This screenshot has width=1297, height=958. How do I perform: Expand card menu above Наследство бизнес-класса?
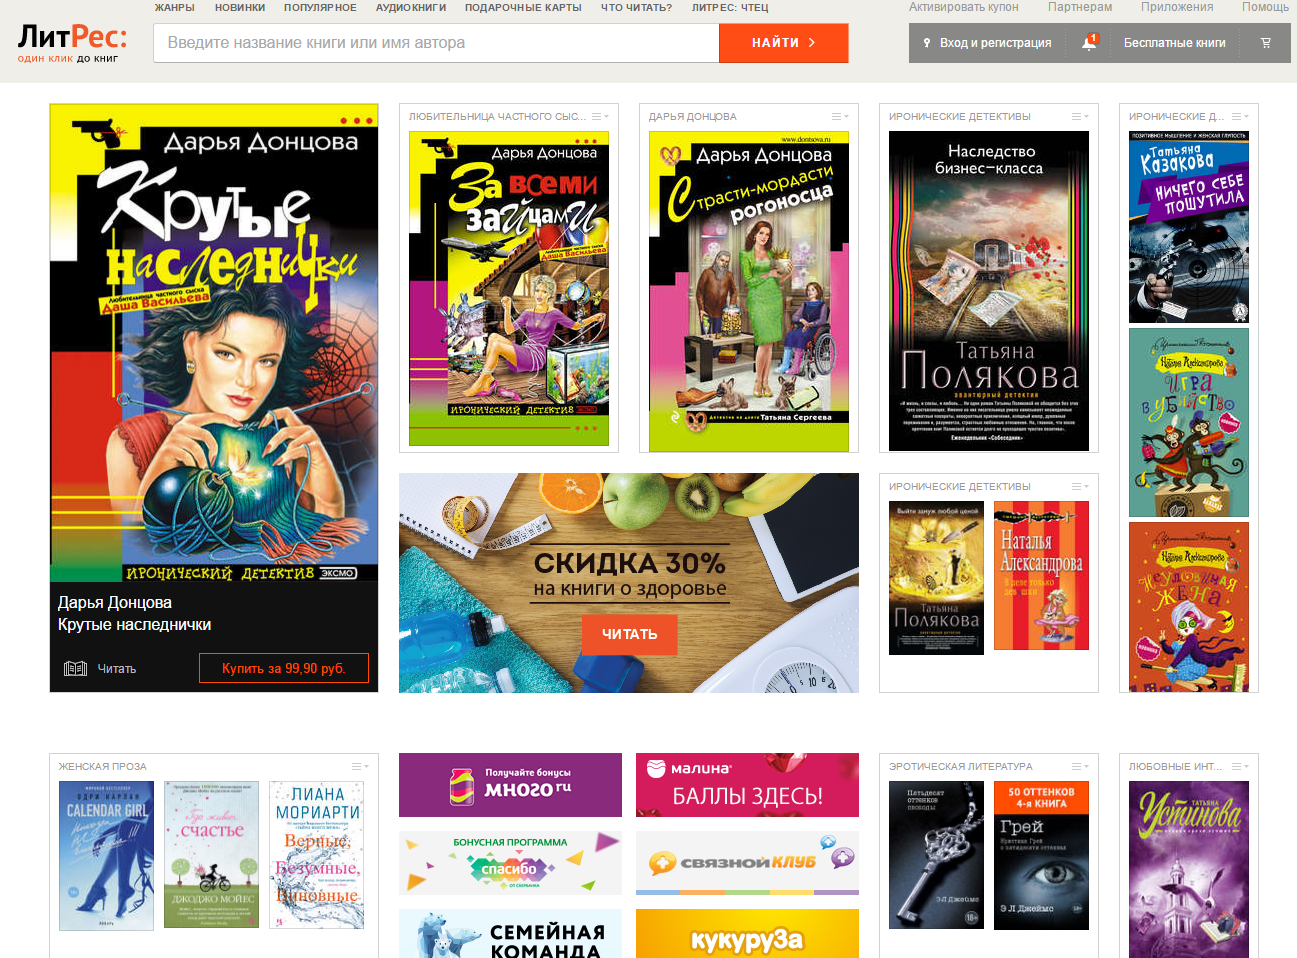(x=1080, y=117)
